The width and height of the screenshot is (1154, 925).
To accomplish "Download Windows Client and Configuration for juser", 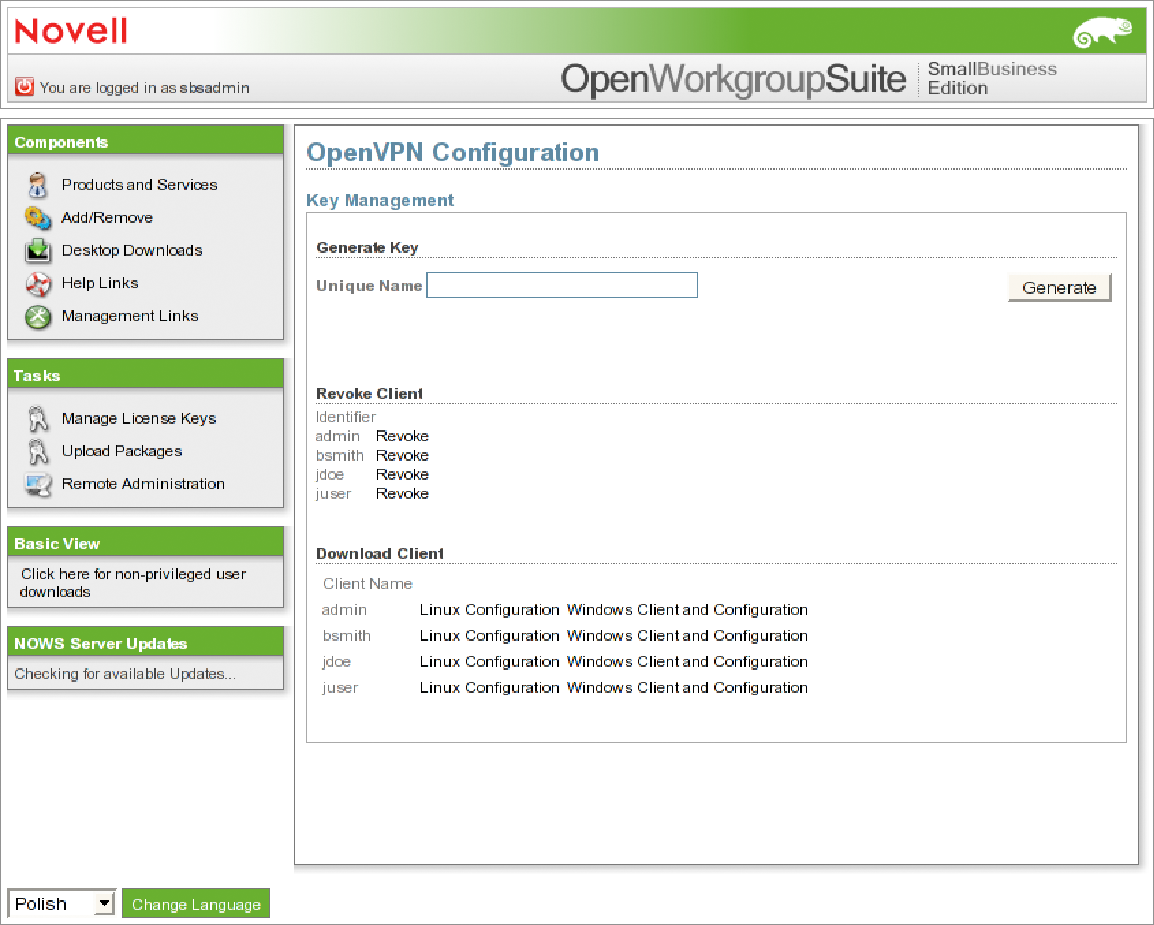I will [687, 687].
